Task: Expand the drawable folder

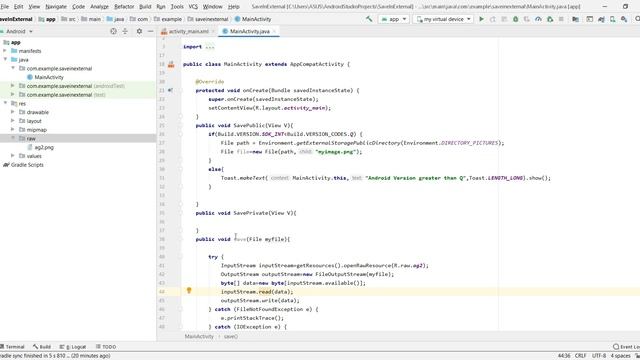Action: (13, 112)
